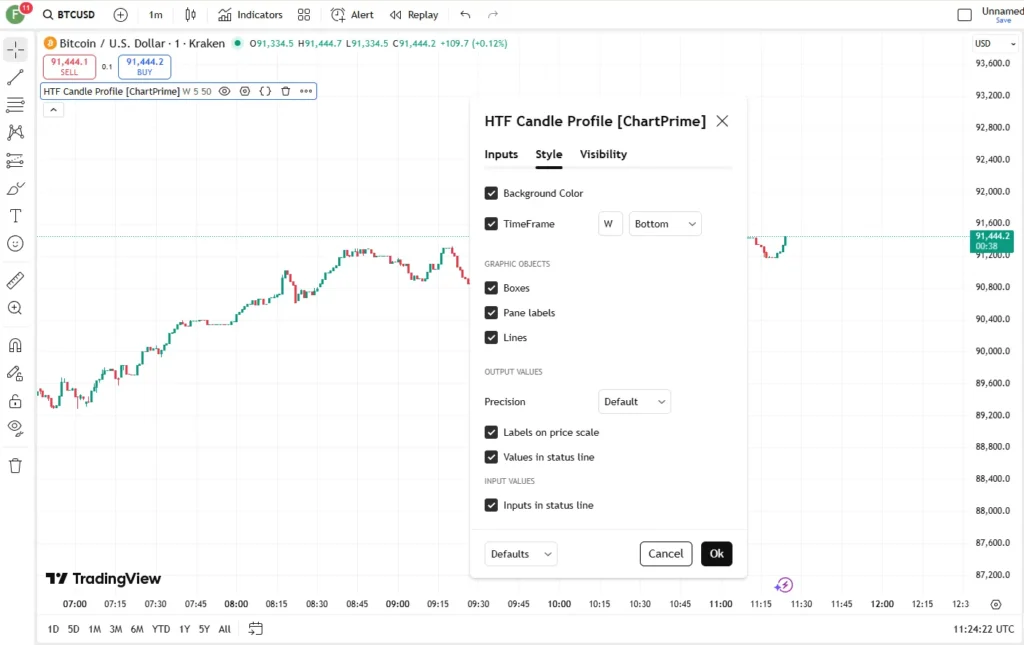Image resolution: width=1024 pixels, height=645 pixels.
Task: Open the Precision Default dropdown
Action: pos(634,401)
